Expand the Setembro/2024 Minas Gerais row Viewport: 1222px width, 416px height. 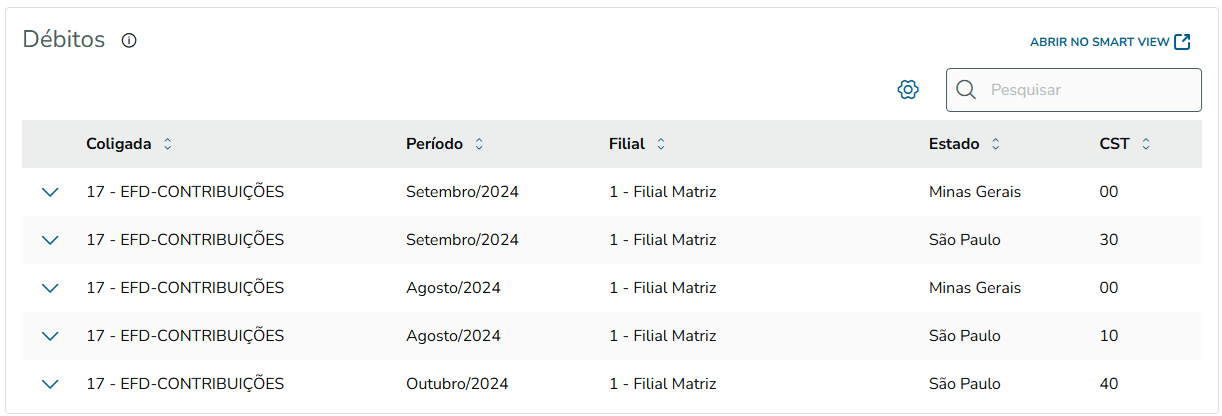[x=51, y=192]
